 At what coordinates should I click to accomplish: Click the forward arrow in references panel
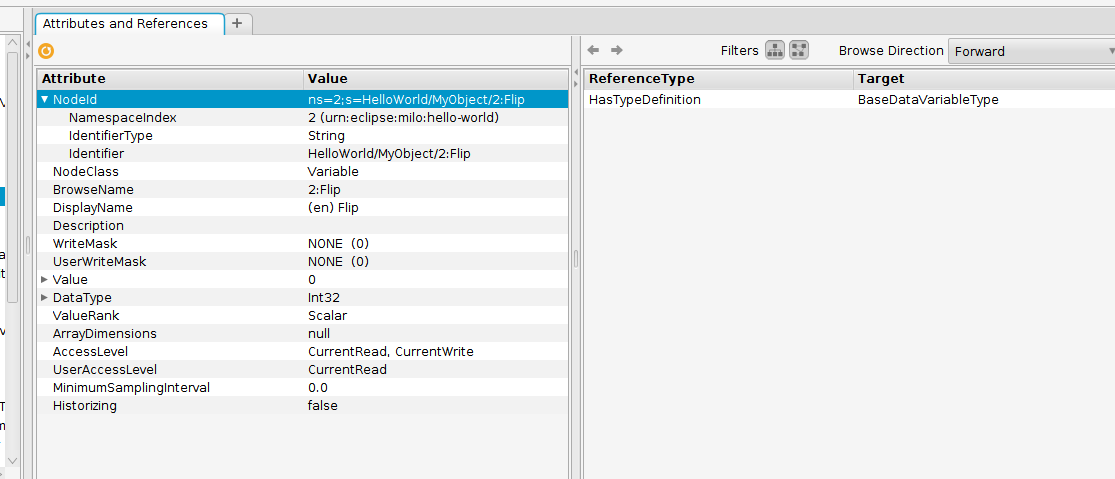tap(617, 50)
